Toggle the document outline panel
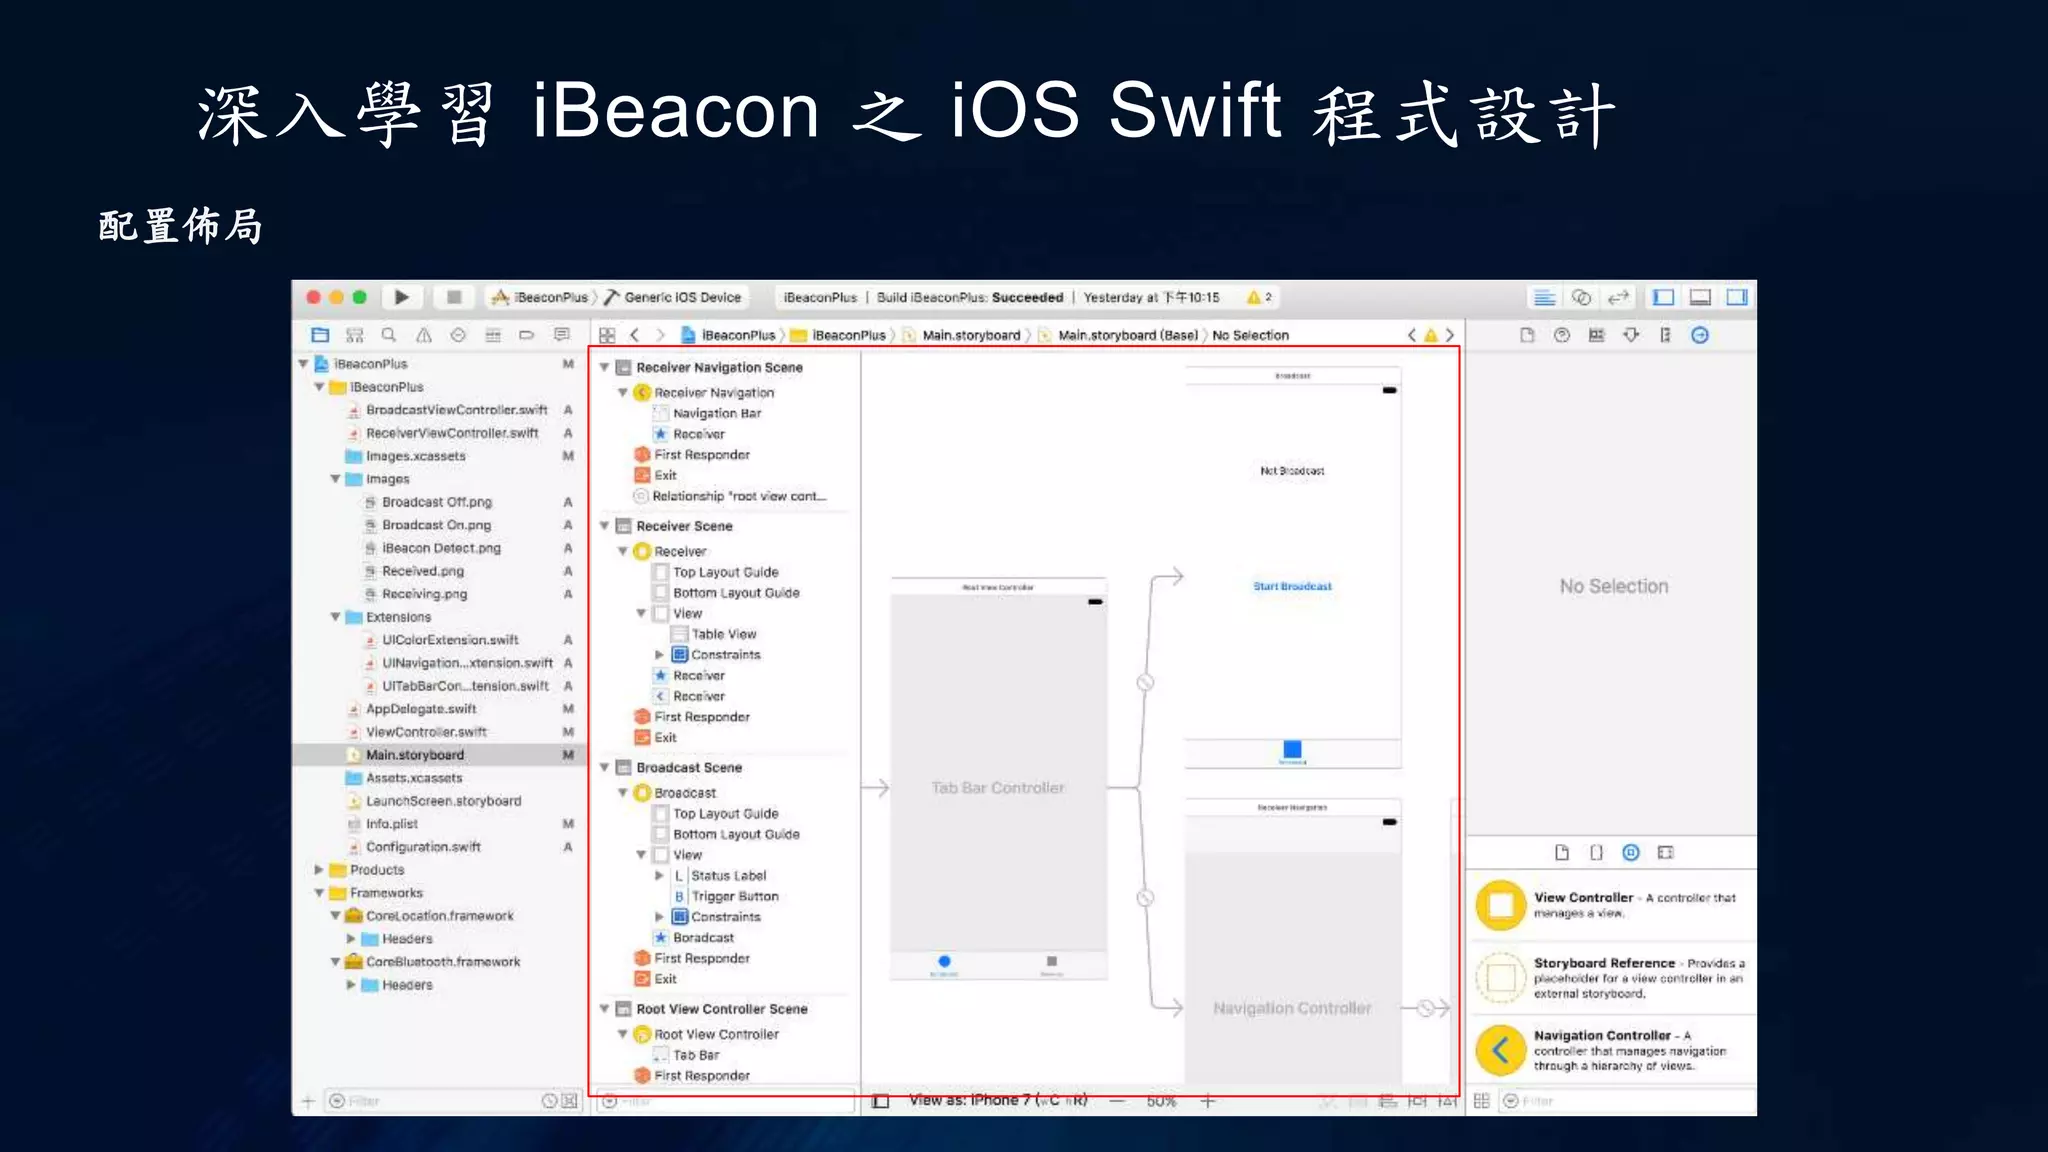This screenshot has width=2048, height=1152. [880, 1101]
